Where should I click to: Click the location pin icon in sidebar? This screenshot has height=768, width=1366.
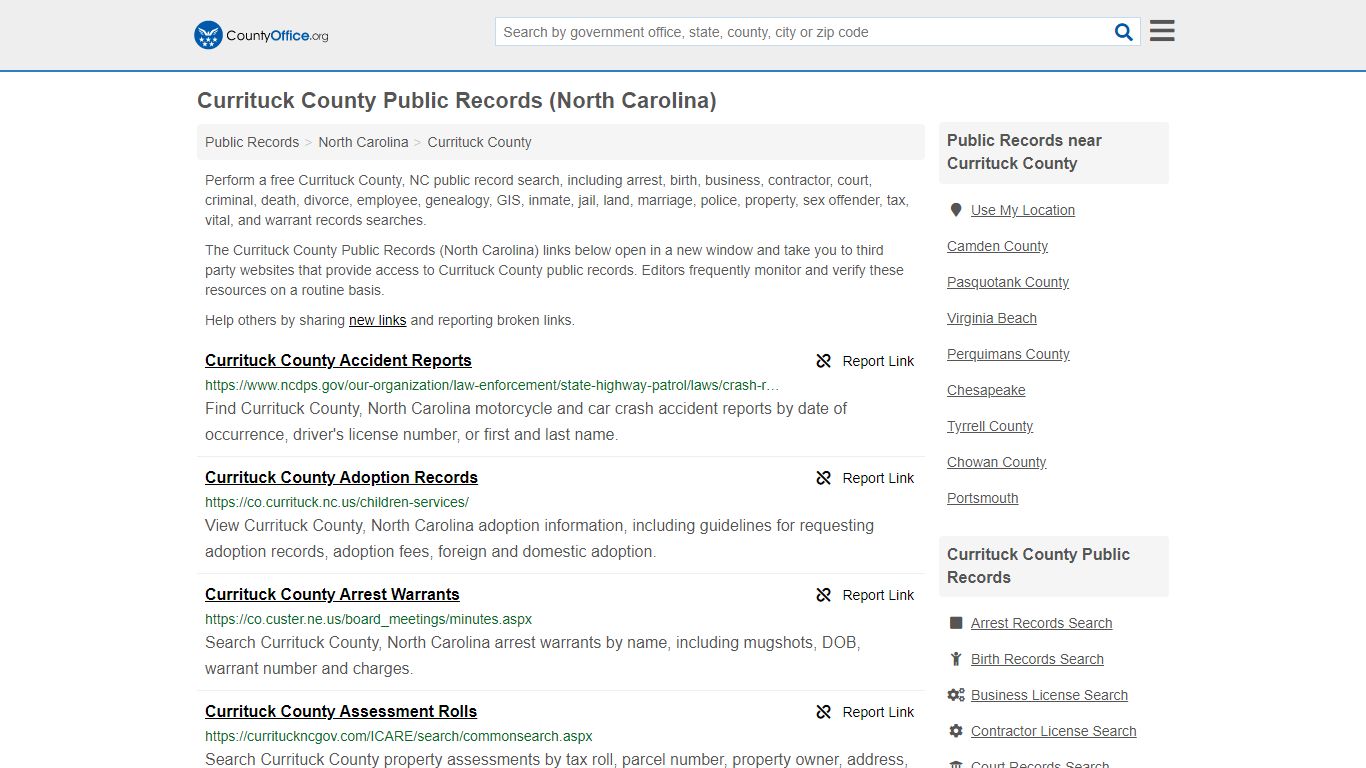point(956,210)
